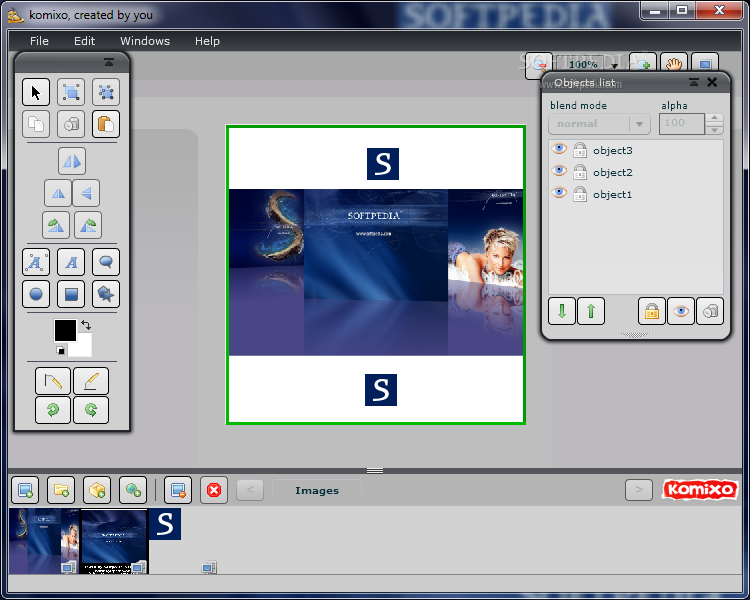Zoom in with the magnifier plus icon
750x600 pixels.
pyautogui.click(x=643, y=64)
